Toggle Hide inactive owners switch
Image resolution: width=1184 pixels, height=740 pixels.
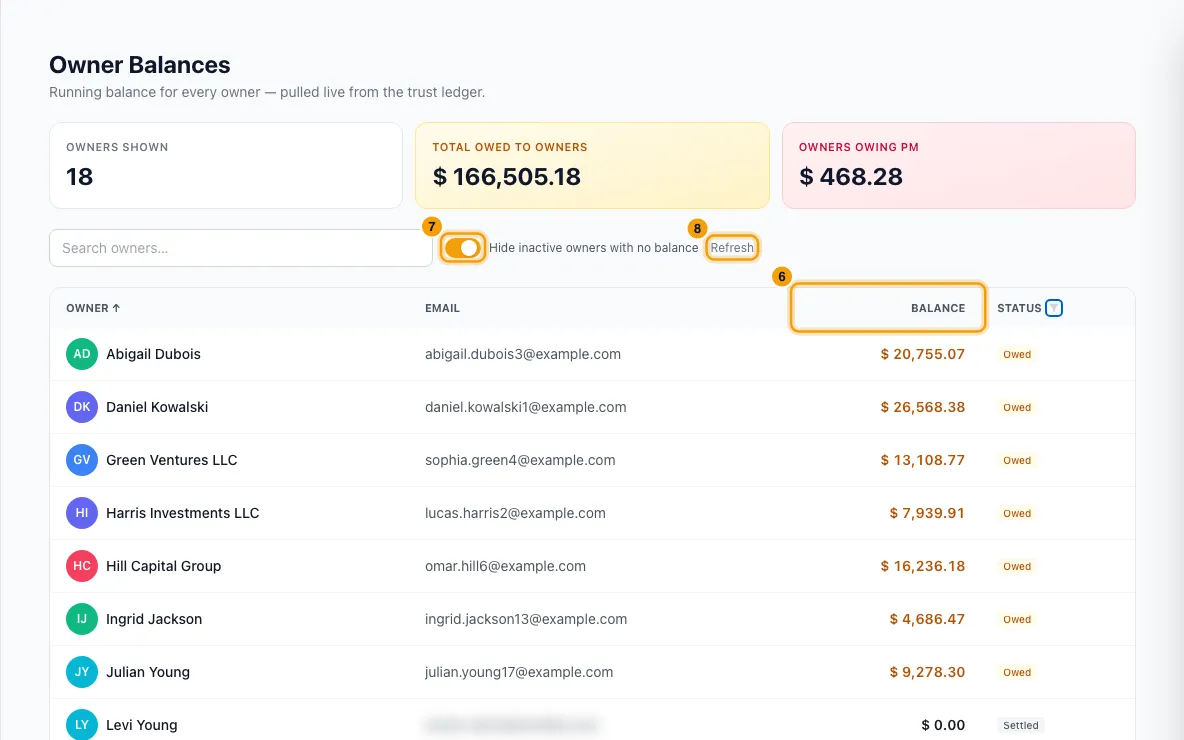click(462, 248)
